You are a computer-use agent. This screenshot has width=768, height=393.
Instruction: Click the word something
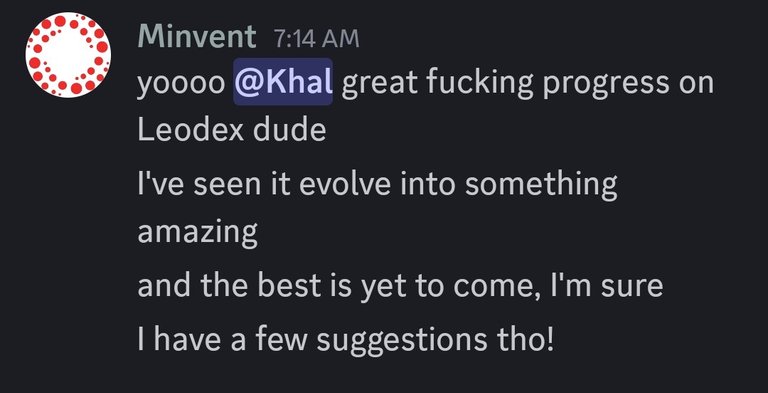541,186
